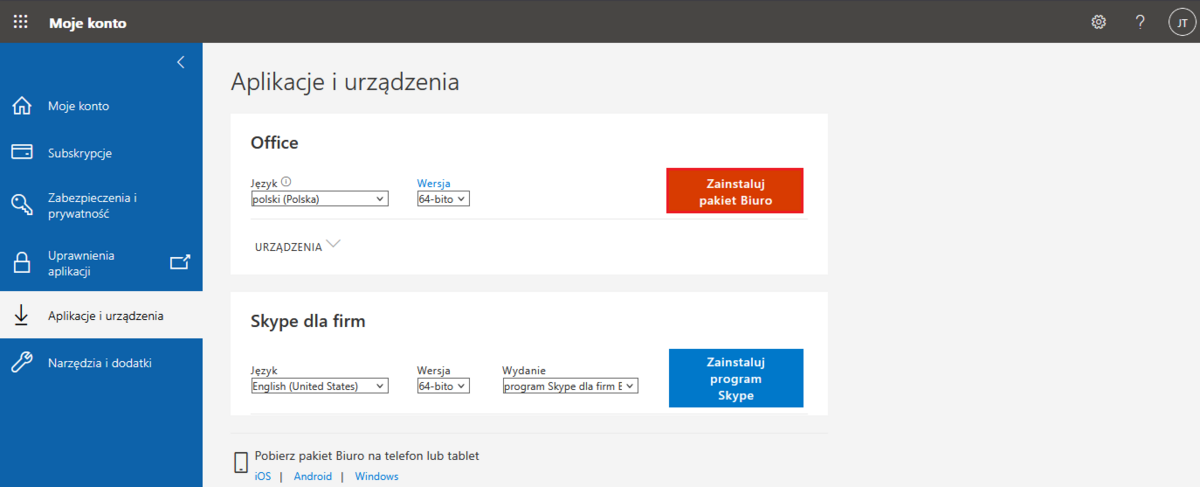Screen dimensions: 1200x487
Task: Click the external link icon beside Uprawnienia aplikacji
Action: coord(180,263)
